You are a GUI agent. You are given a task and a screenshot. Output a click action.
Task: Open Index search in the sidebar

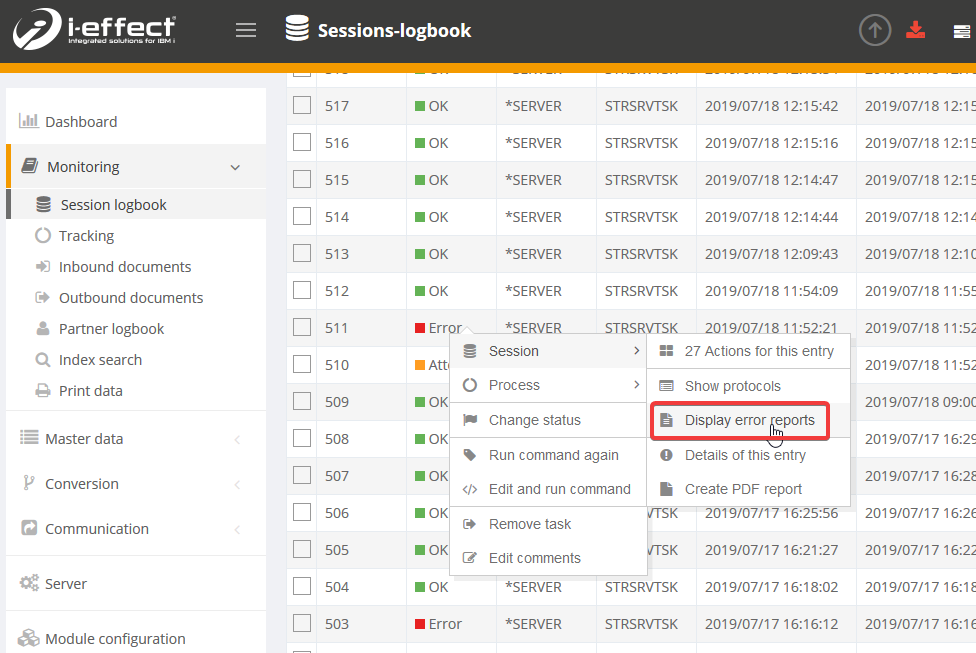pyautogui.click(x=100, y=360)
